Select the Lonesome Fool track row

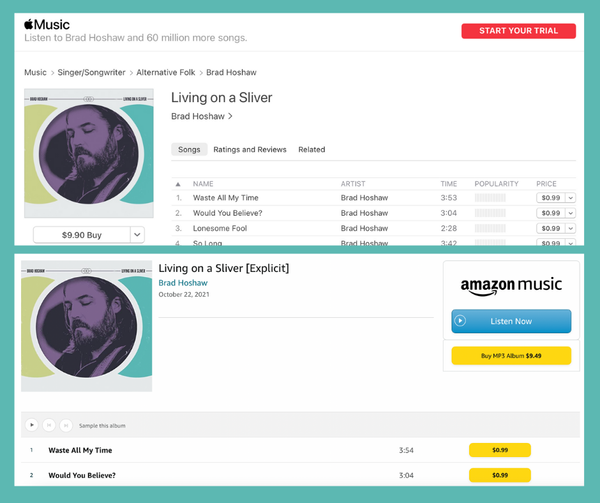(373, 228)
